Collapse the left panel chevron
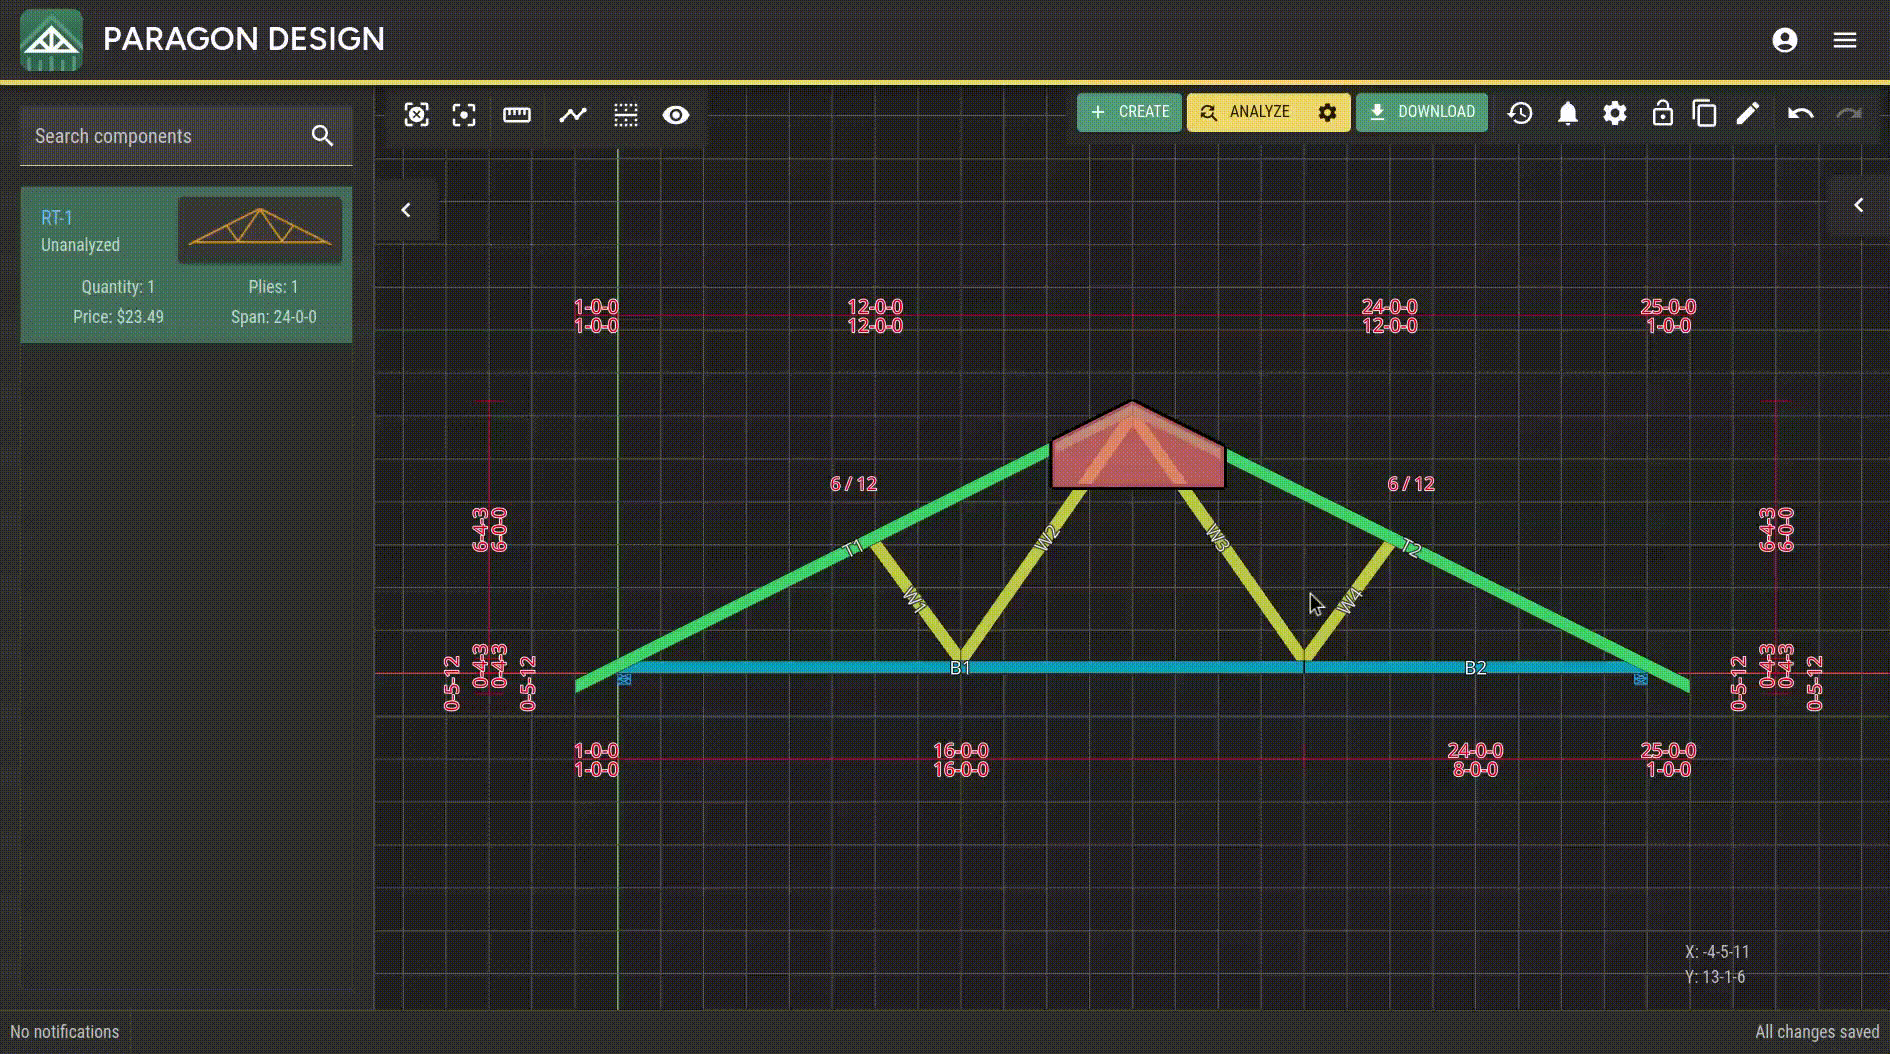This screenshot has width=1890, height=1054. [406, 210]
